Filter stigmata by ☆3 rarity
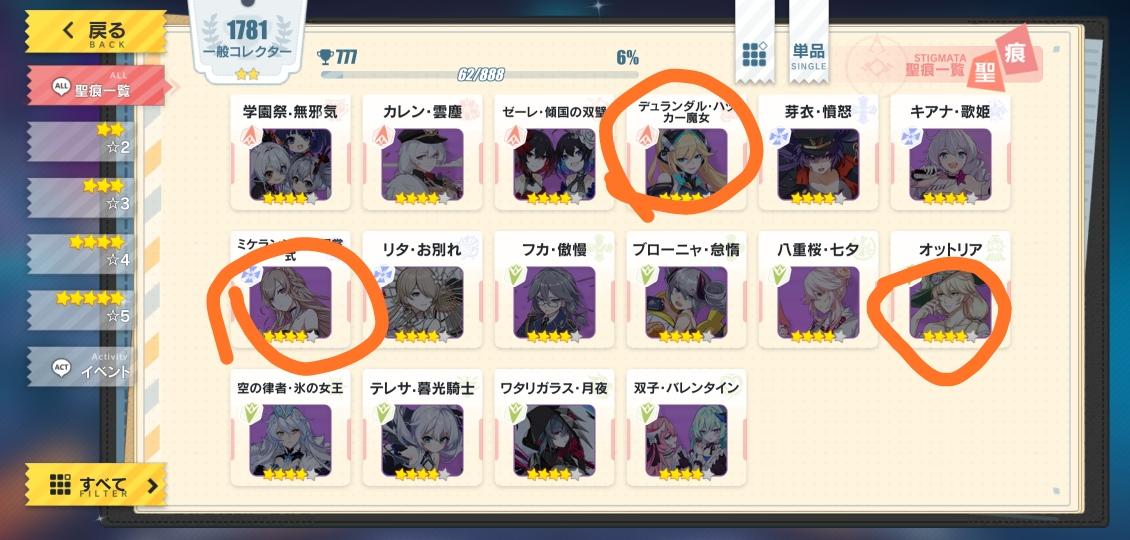 [81, 196]
